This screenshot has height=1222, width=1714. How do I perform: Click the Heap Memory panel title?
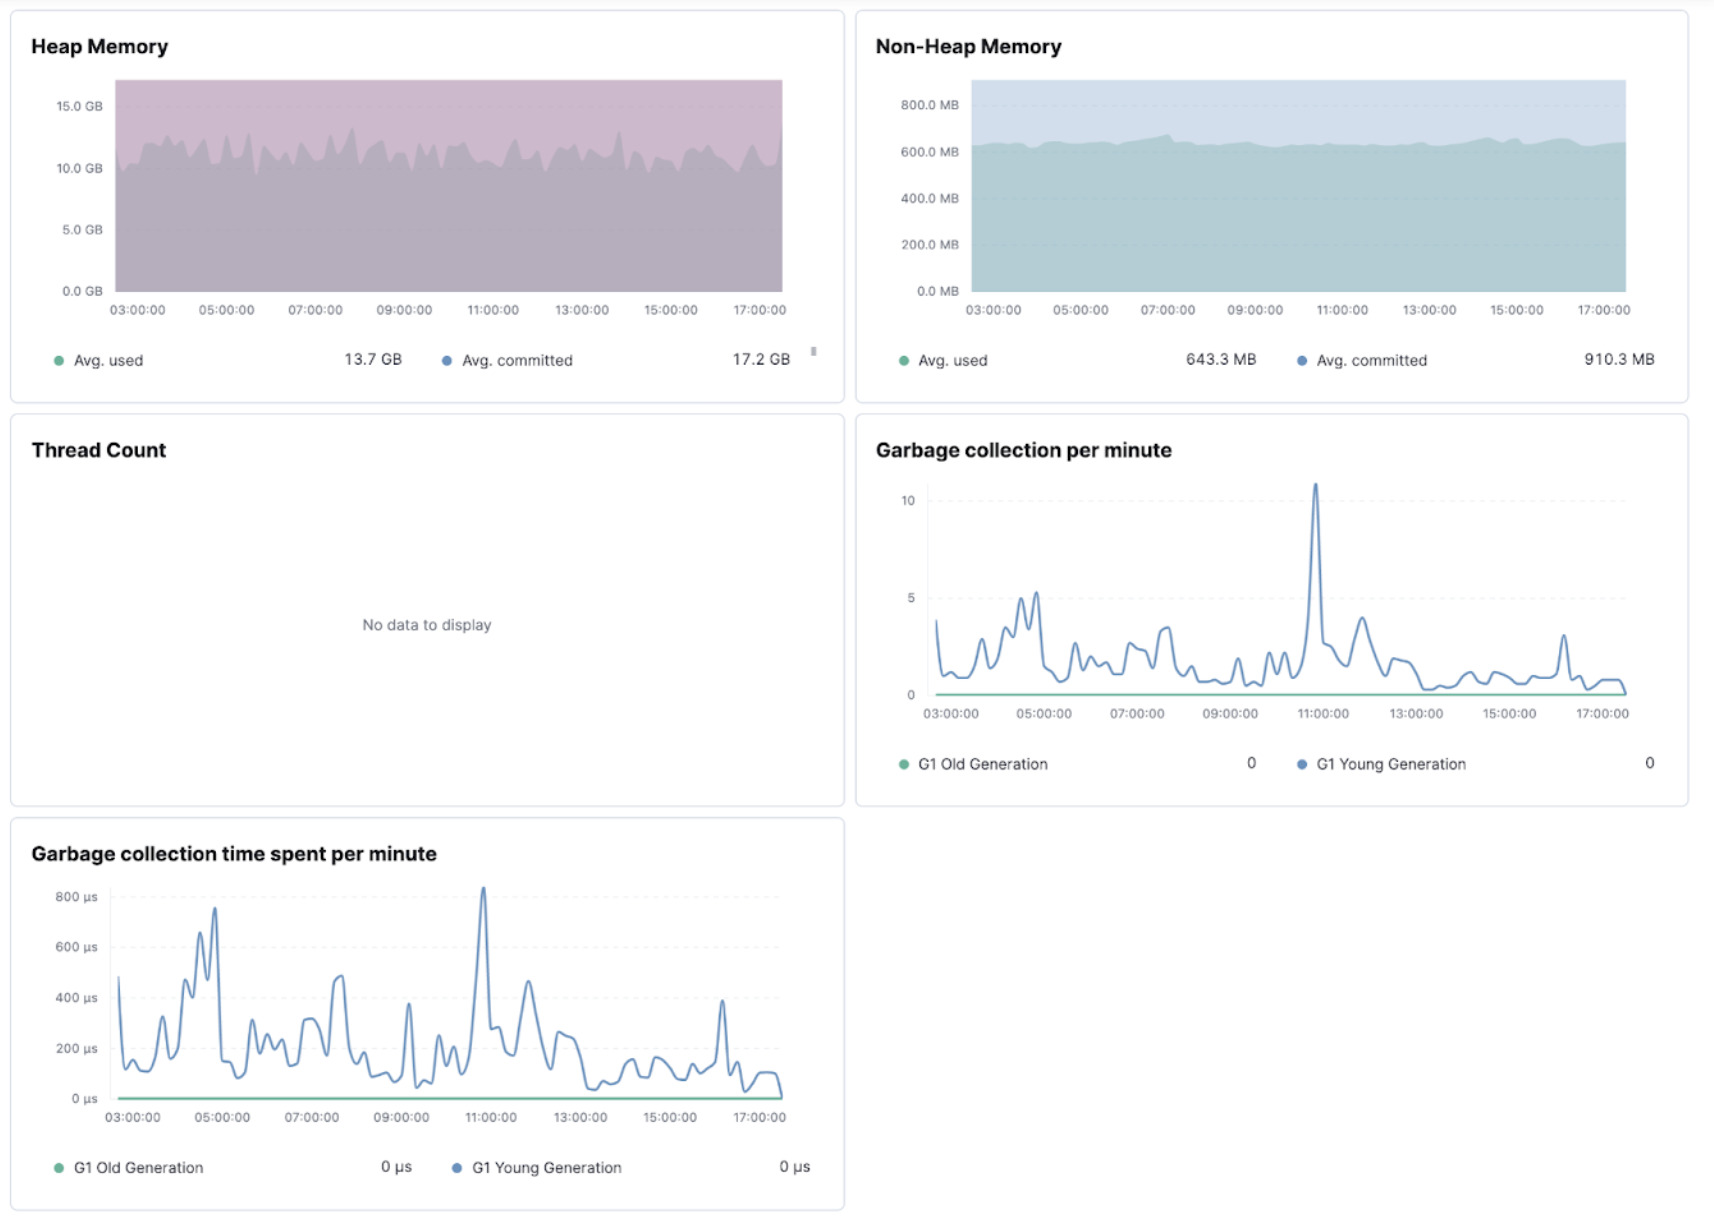pos(100,46)
